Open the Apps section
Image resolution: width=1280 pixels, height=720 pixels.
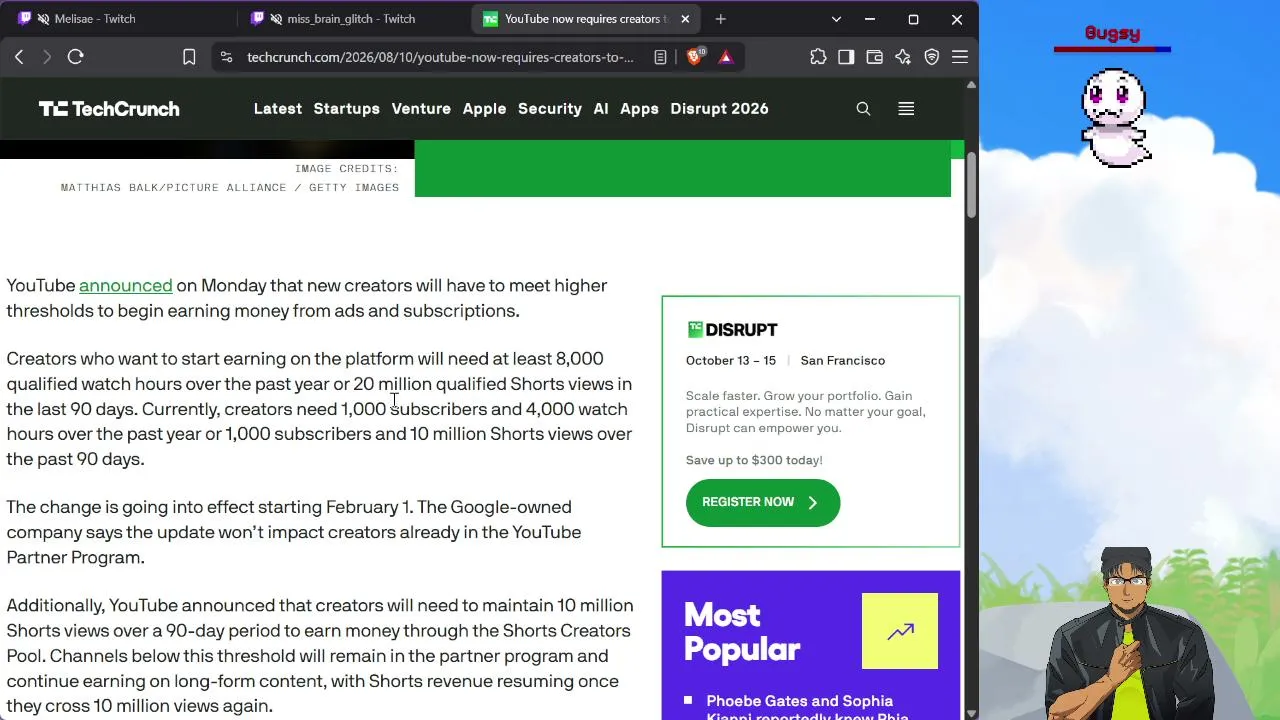point(639,109)
